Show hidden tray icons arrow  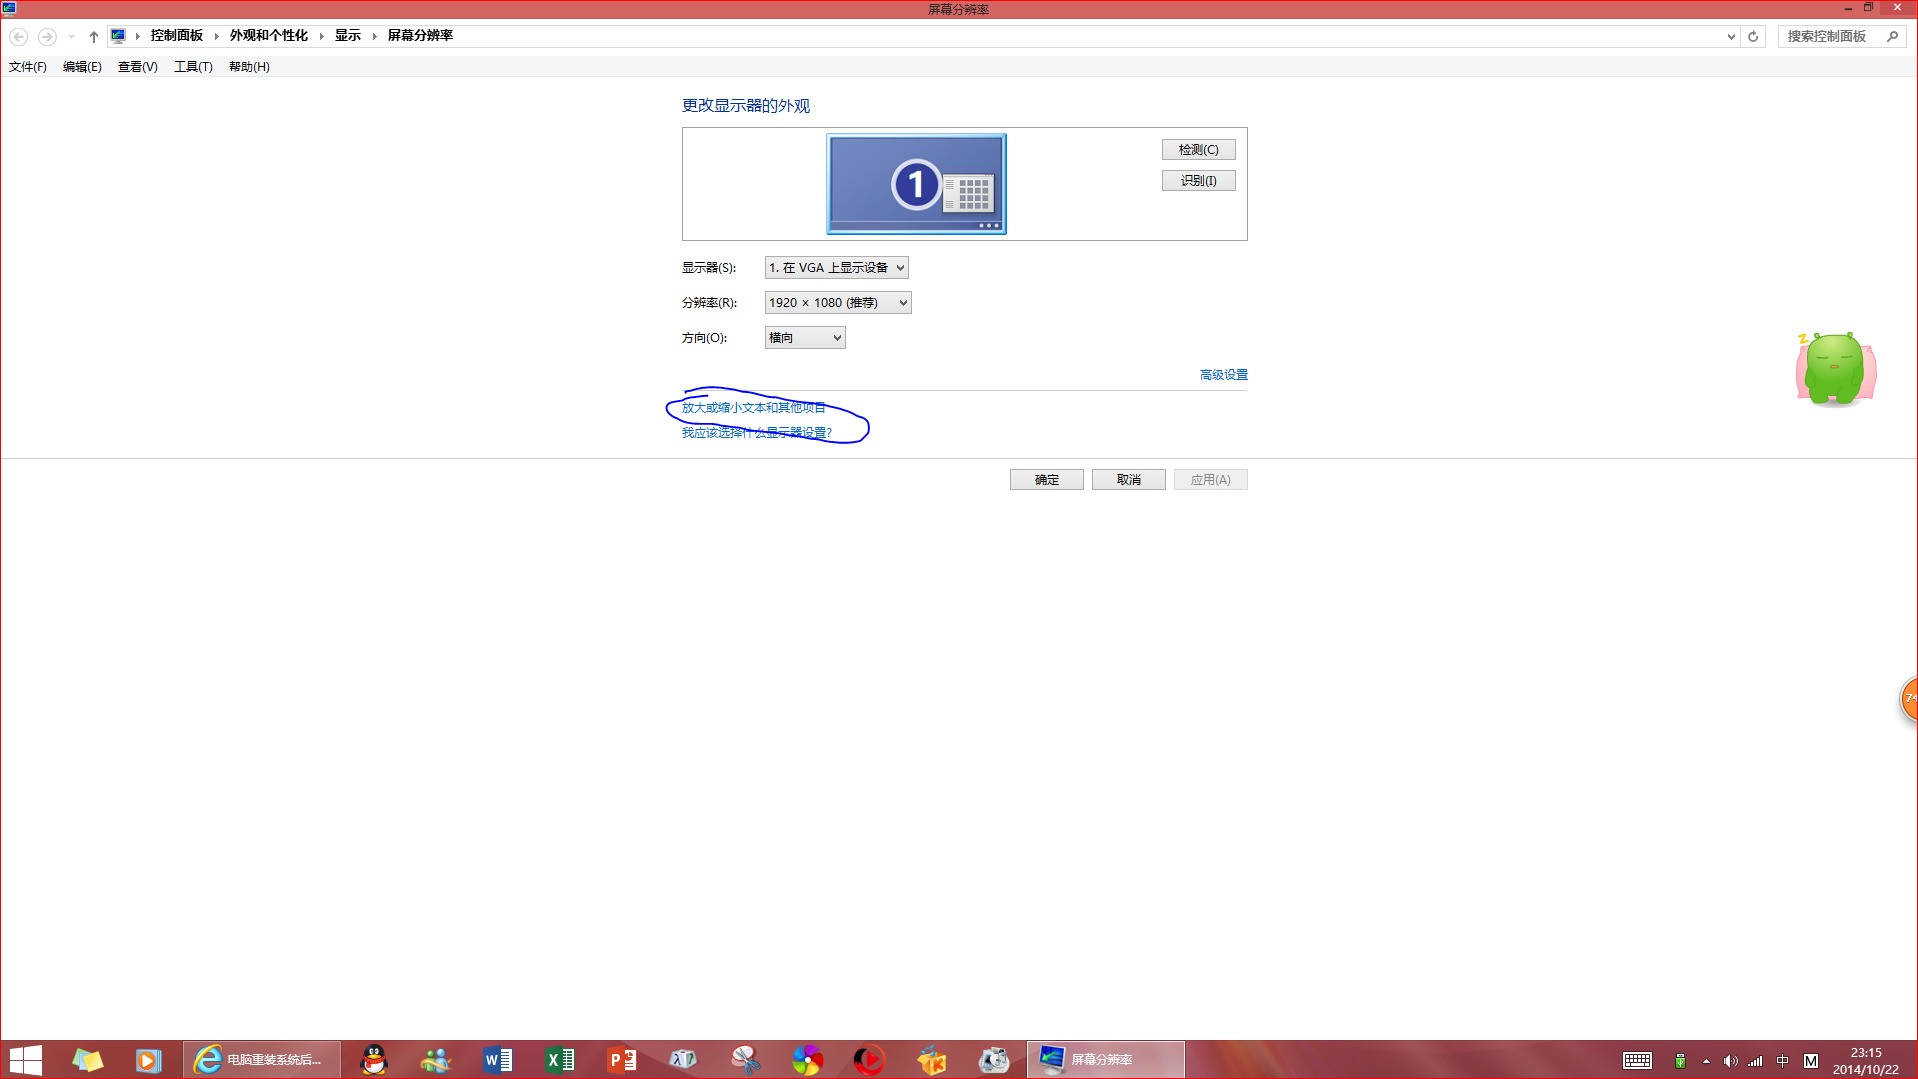point(1706,1061)
